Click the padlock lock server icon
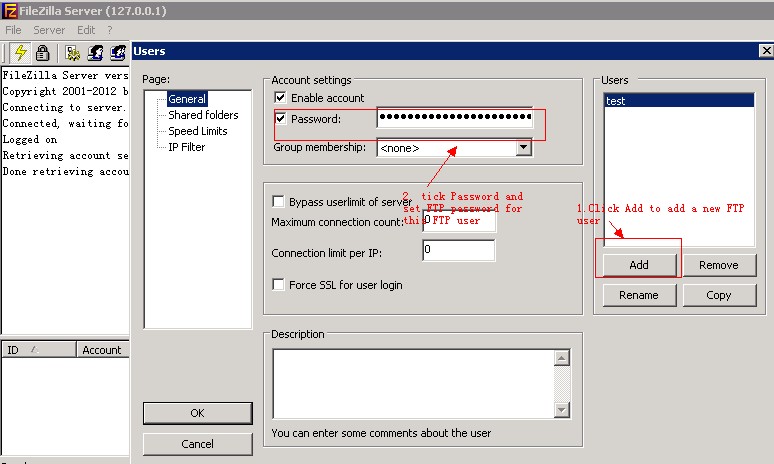774x464 pixels. pos(43,53)
